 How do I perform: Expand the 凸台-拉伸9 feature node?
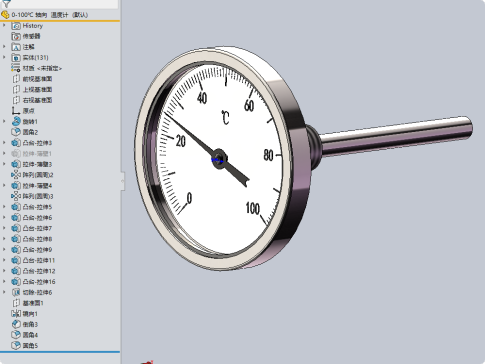click(x=4, y=250)
